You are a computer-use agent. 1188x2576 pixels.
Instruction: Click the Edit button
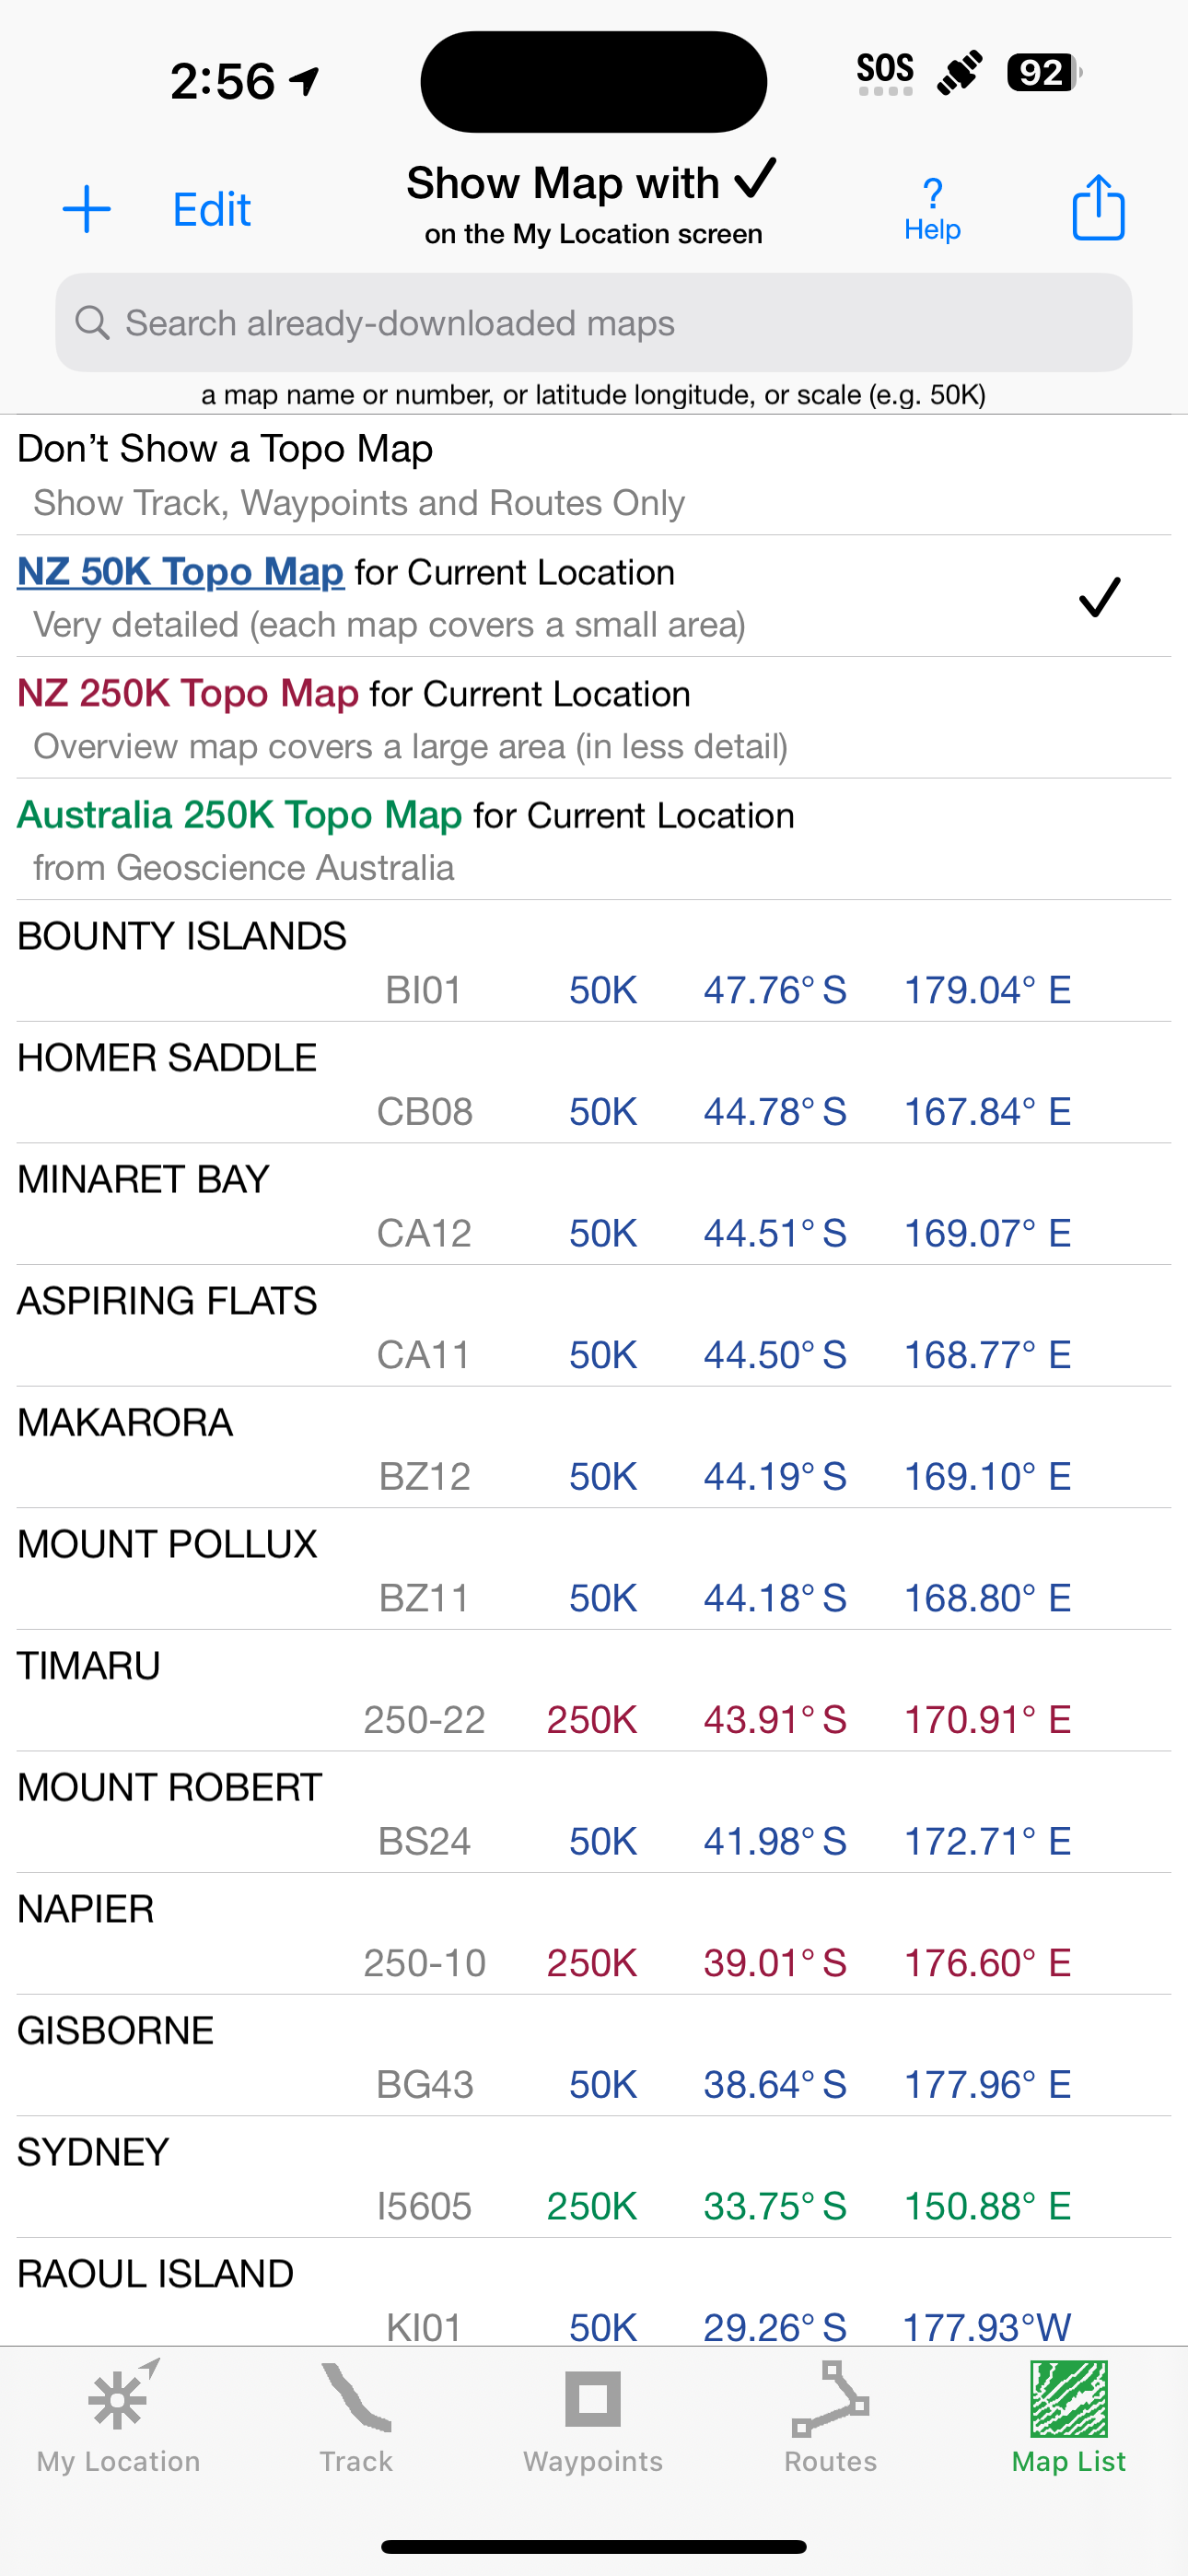(211, 209)
